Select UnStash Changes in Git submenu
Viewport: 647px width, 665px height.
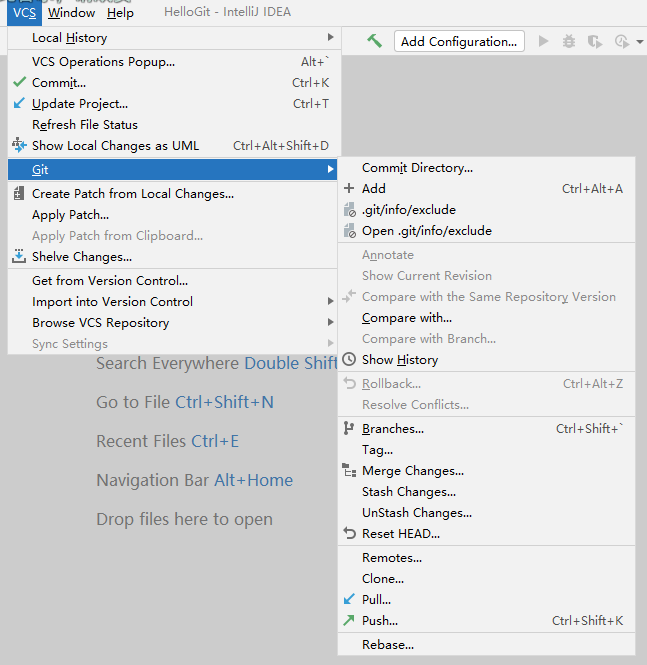(x=487, y=513)
